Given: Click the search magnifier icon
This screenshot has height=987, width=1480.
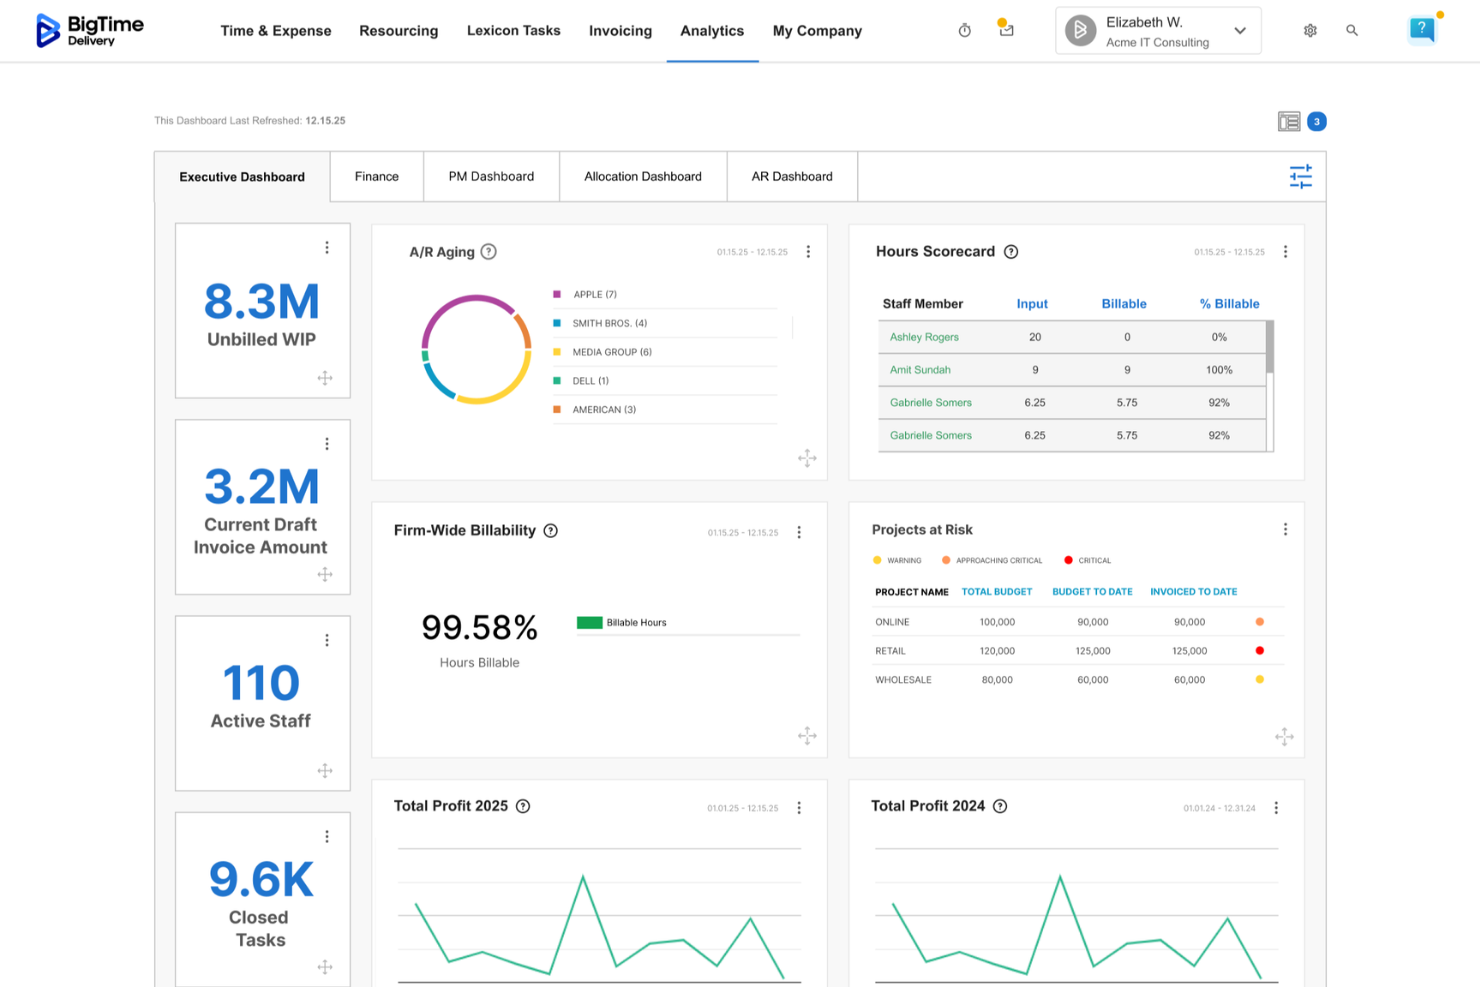Looking at the screenshot, I should click(x=1352, y=31).
